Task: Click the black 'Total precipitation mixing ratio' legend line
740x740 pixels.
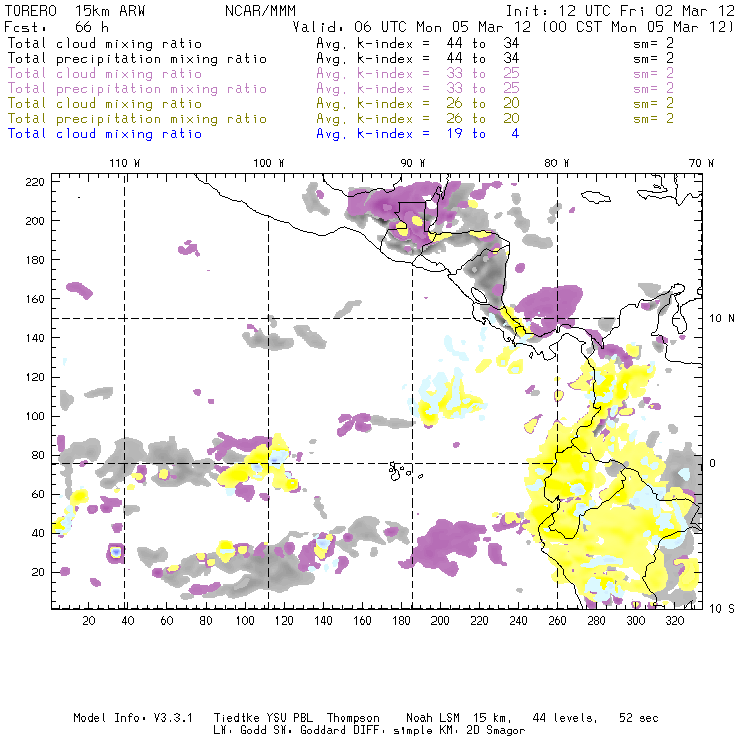Action: [137, 59]
